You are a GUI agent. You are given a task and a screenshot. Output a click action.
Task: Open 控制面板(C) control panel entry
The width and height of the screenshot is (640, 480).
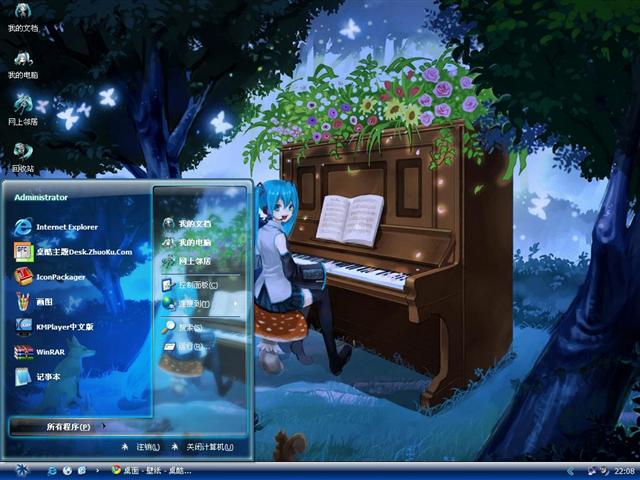pyautogui.click(x=190, y=284)
